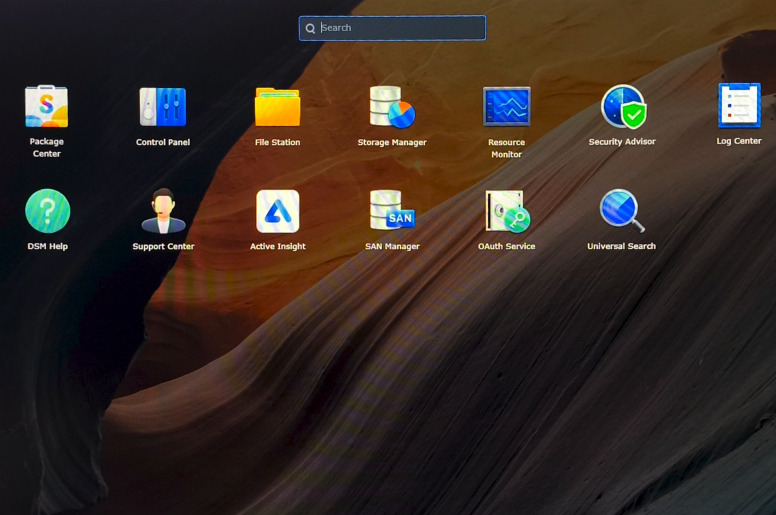Launch Resource Monitor
The height and width of the screenshot is (515, 776).
click(506, 106)
